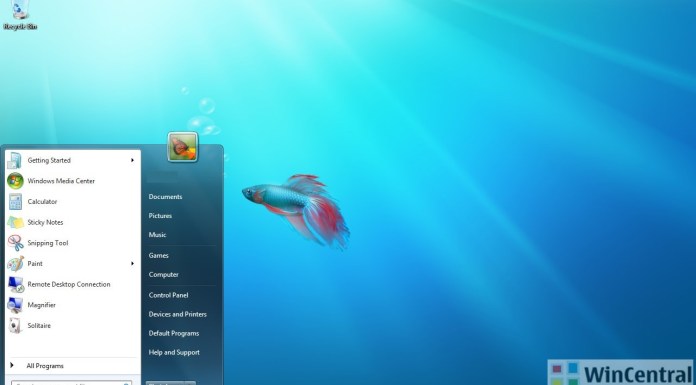Click the Calculator label
This screenshot has height=385, width=696.
pos(42,202)
